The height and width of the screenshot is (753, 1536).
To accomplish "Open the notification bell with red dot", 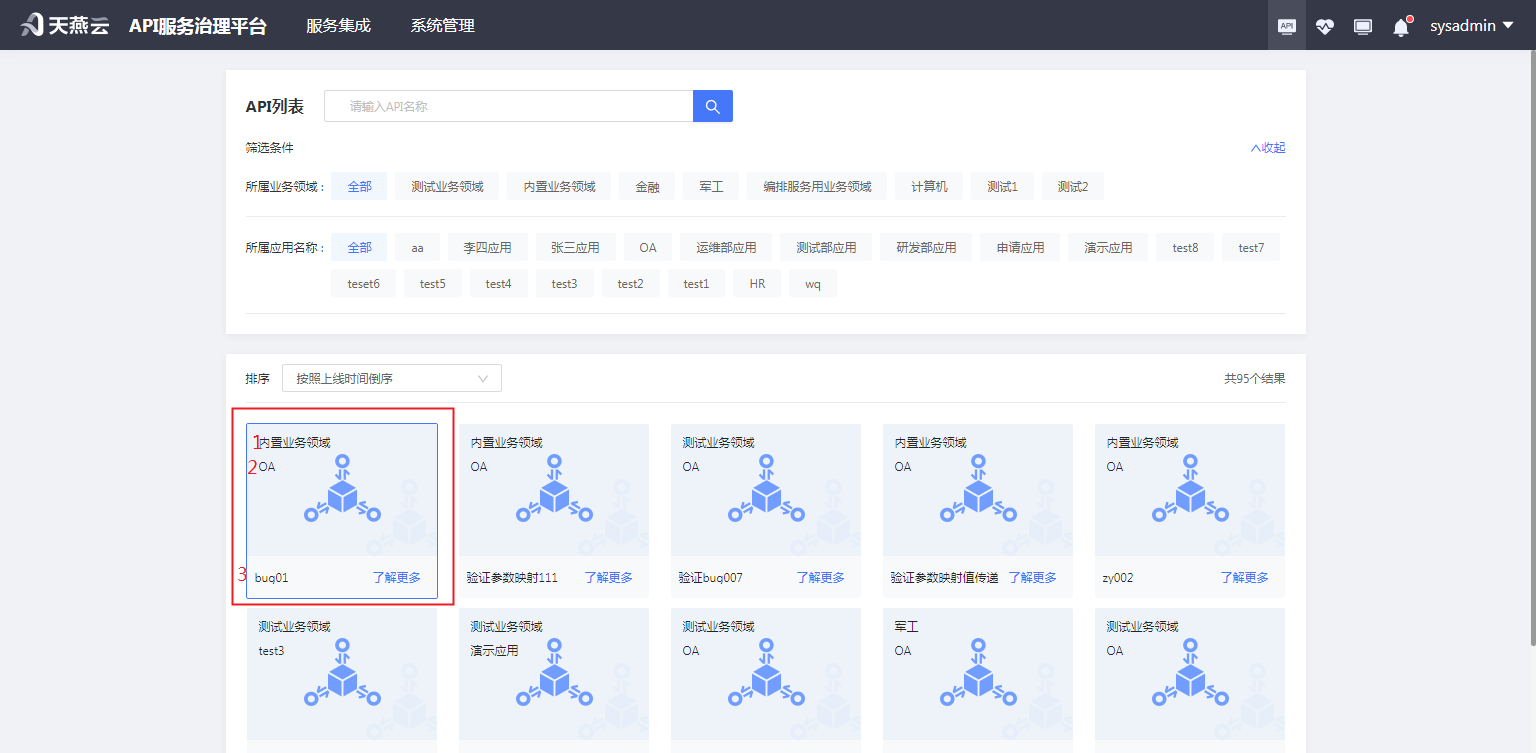I will (x=1400, y=25).
